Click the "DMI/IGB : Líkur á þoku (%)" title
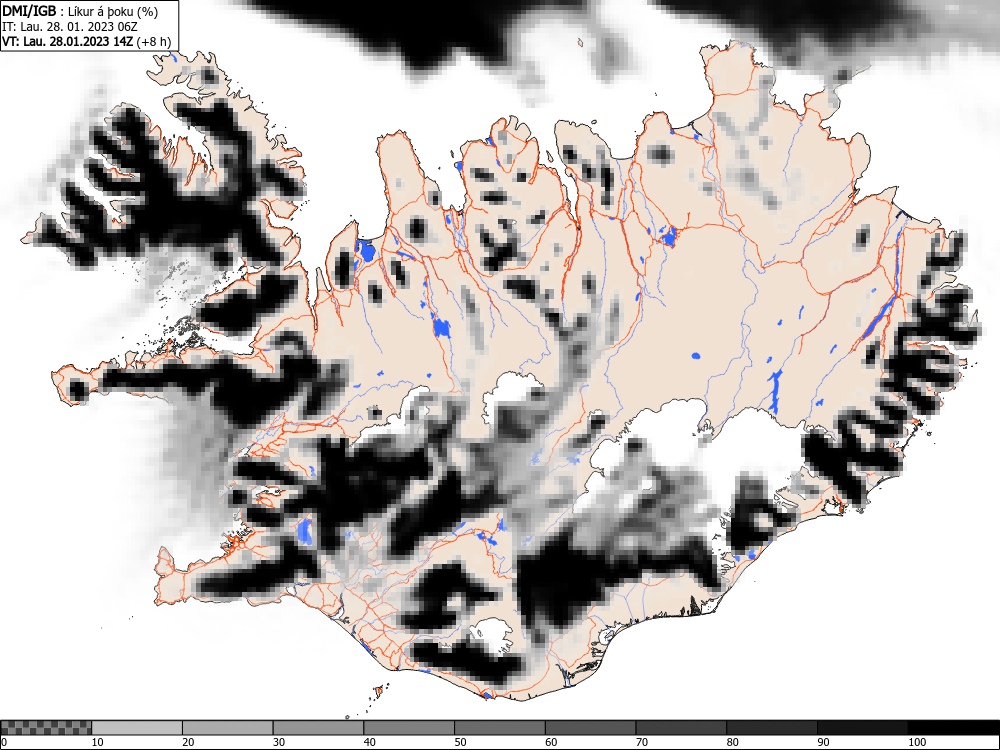The height and width of the screenshot is (750, 1000). tap(80, 11)
